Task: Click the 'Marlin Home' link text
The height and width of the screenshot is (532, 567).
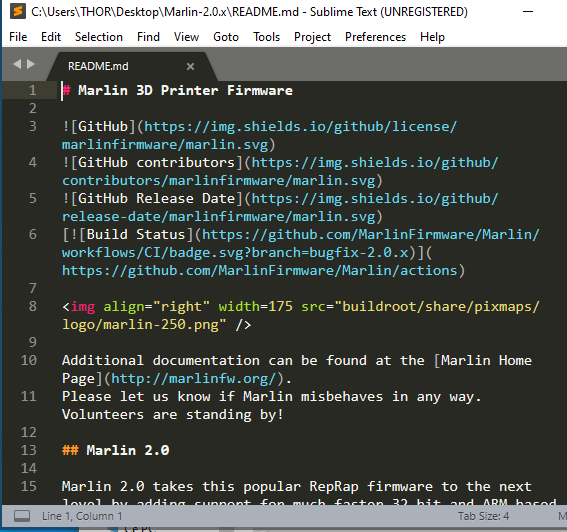Action: (x=486, y=361)
